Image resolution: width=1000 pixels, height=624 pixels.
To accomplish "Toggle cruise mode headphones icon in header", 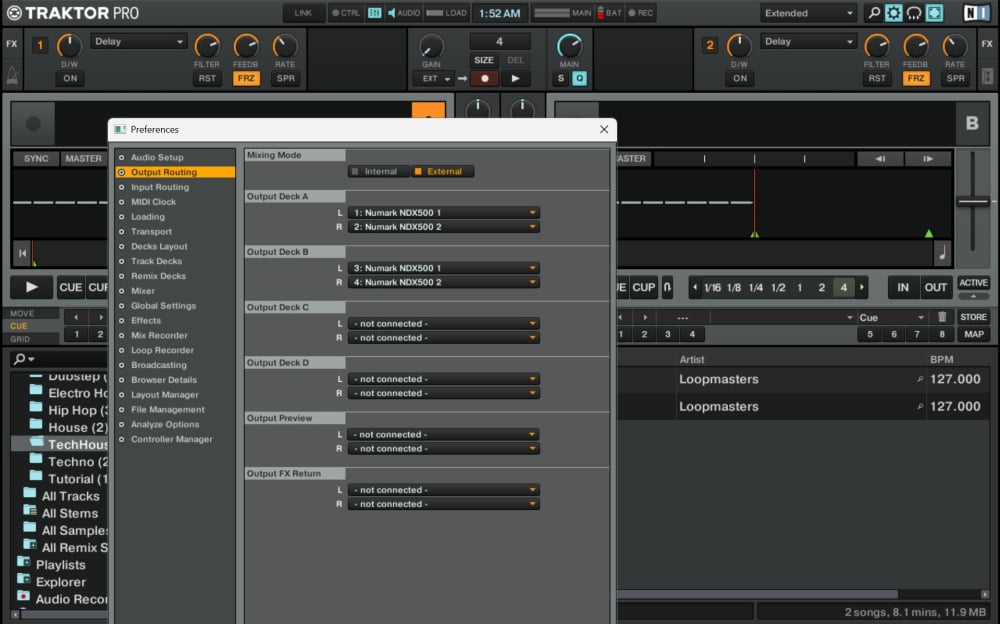I will click(914, 13).
